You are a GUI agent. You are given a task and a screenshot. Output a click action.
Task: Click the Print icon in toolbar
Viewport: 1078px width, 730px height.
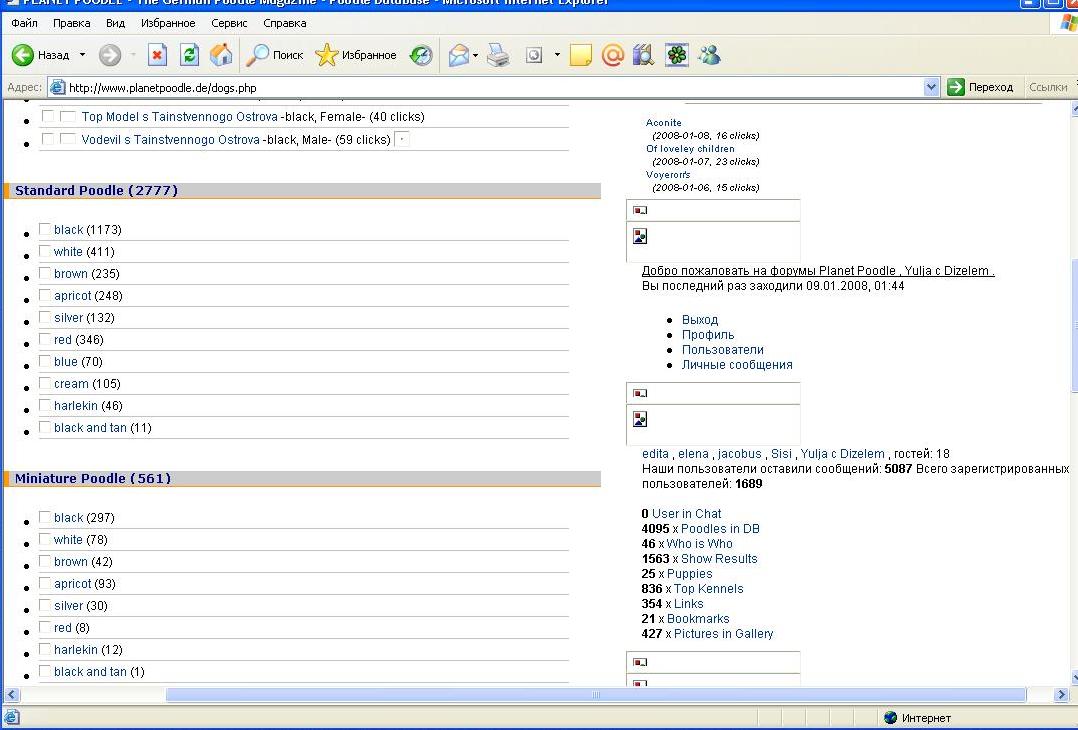498,56
